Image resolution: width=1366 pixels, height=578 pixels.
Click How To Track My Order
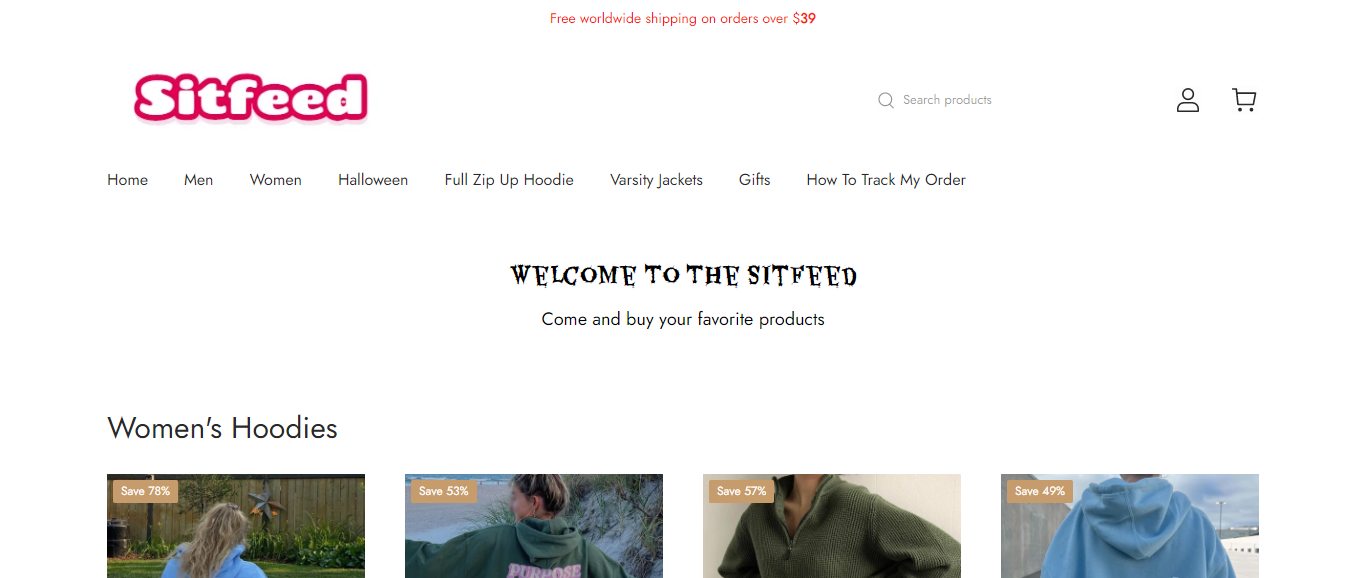886,180
